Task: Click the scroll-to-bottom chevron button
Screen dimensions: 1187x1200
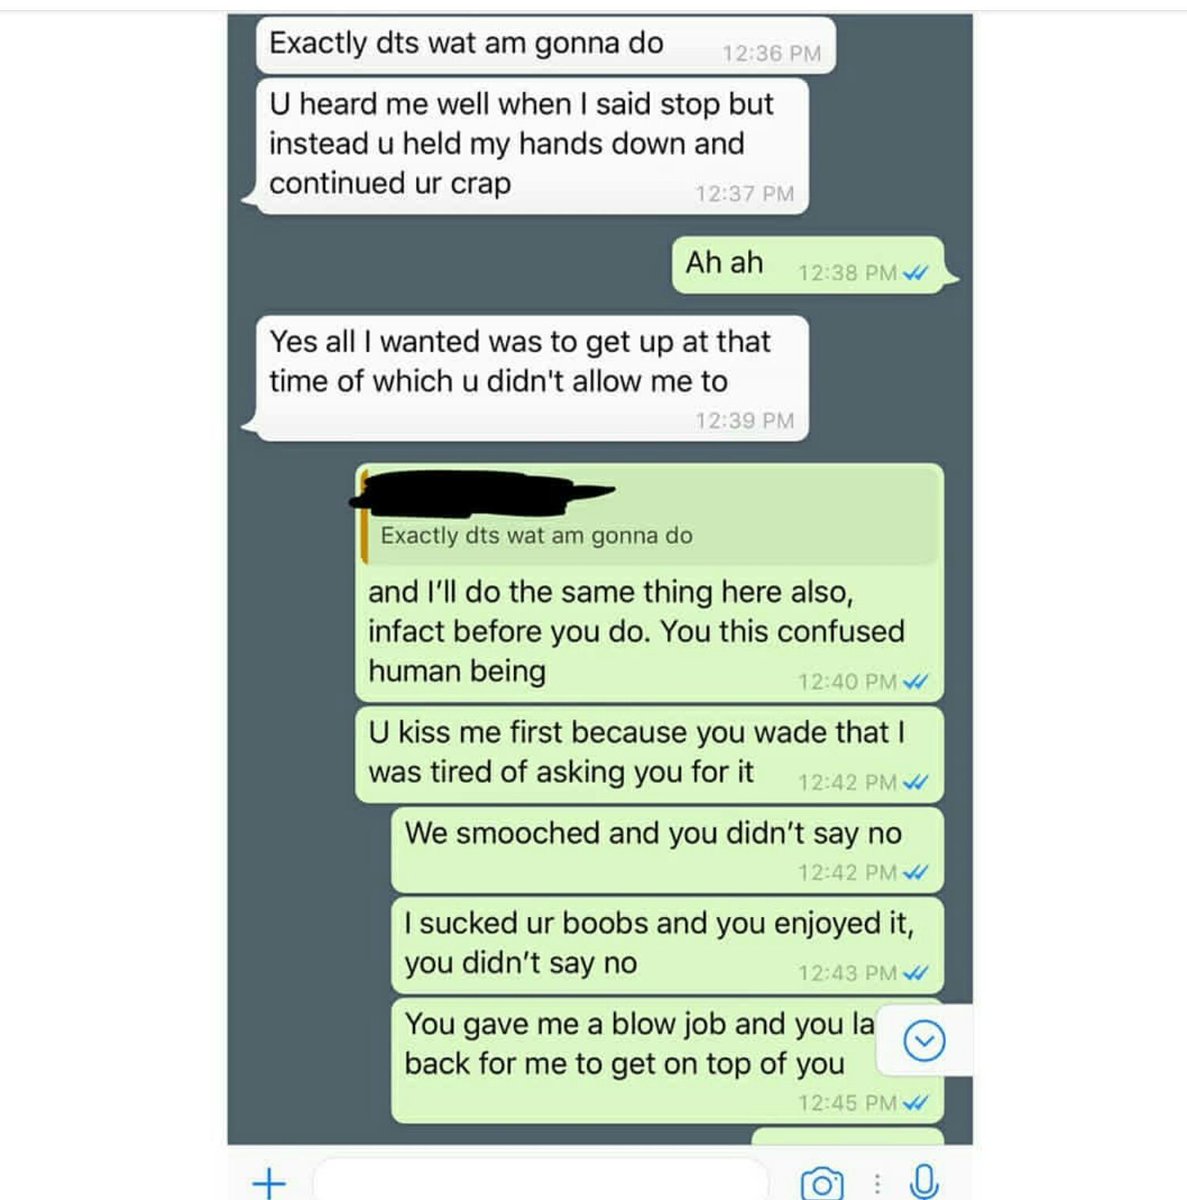Action: 924,1041
